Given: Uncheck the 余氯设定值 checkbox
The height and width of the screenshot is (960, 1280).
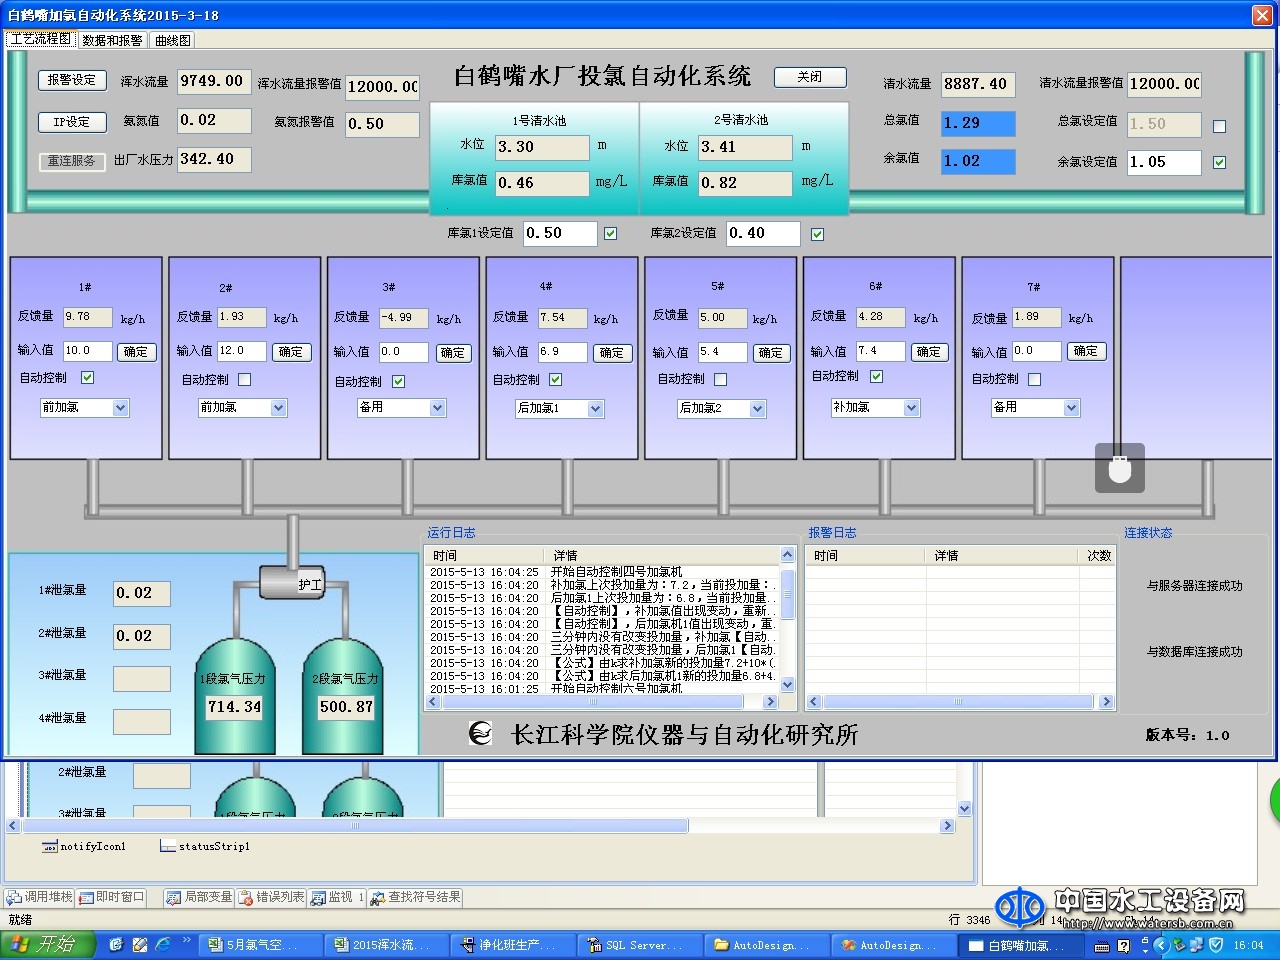Looking at the screenshot, I should (x=1219, y=162).
